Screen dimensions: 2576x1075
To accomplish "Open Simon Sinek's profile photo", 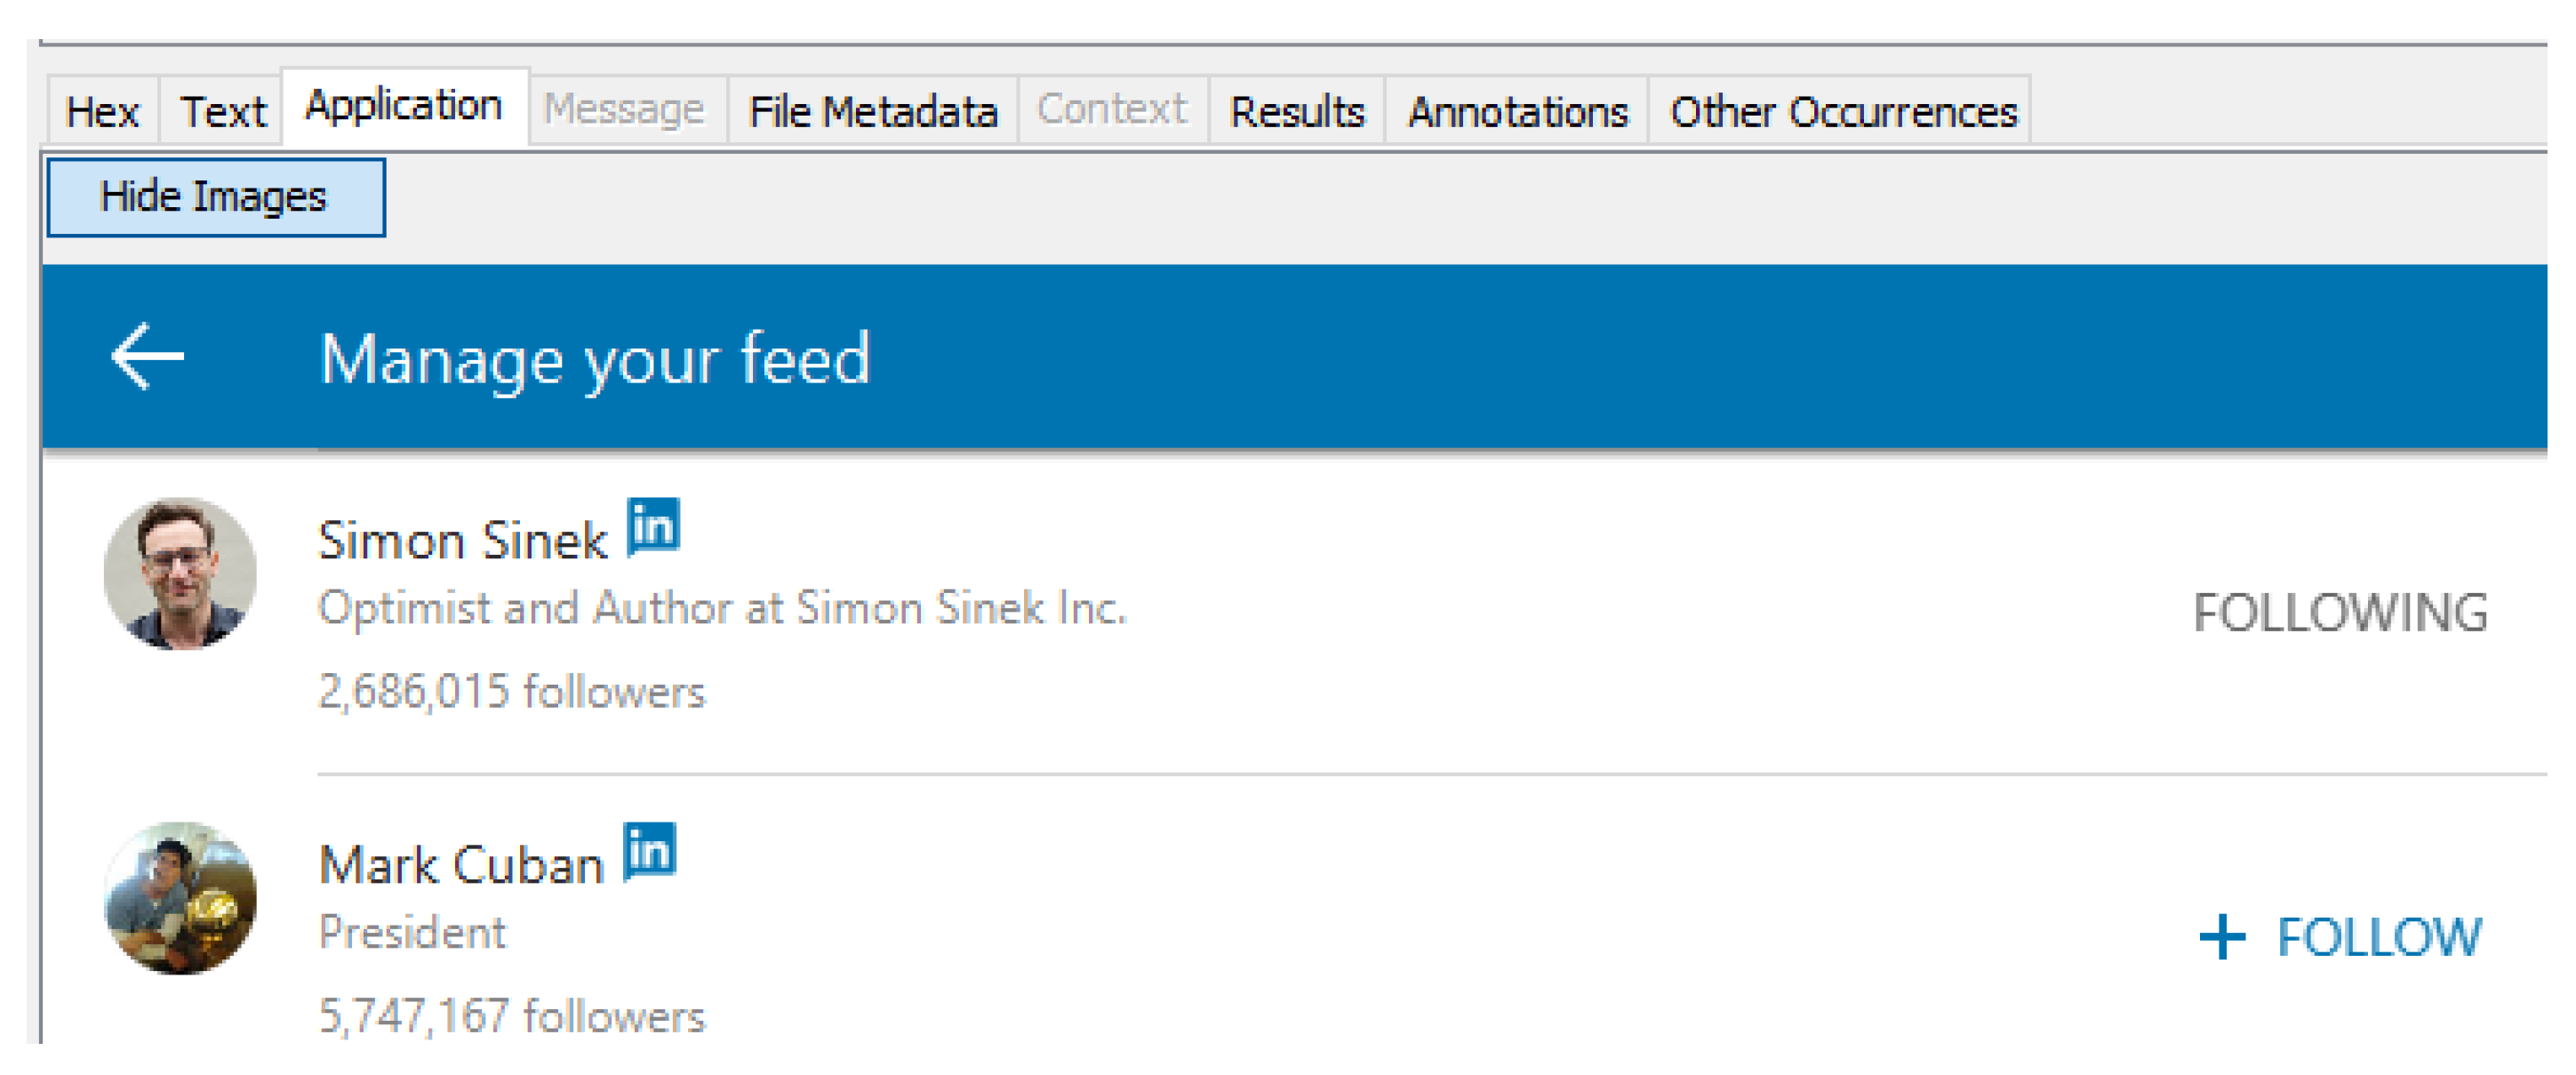I will click(180, 573).
